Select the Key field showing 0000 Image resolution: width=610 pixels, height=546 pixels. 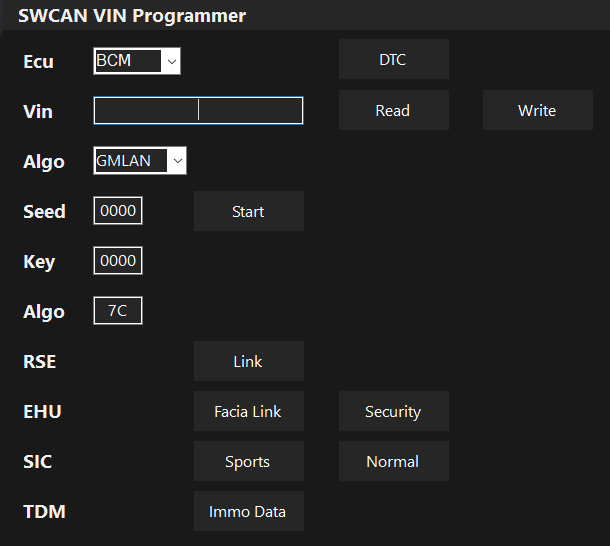point(118,260)
